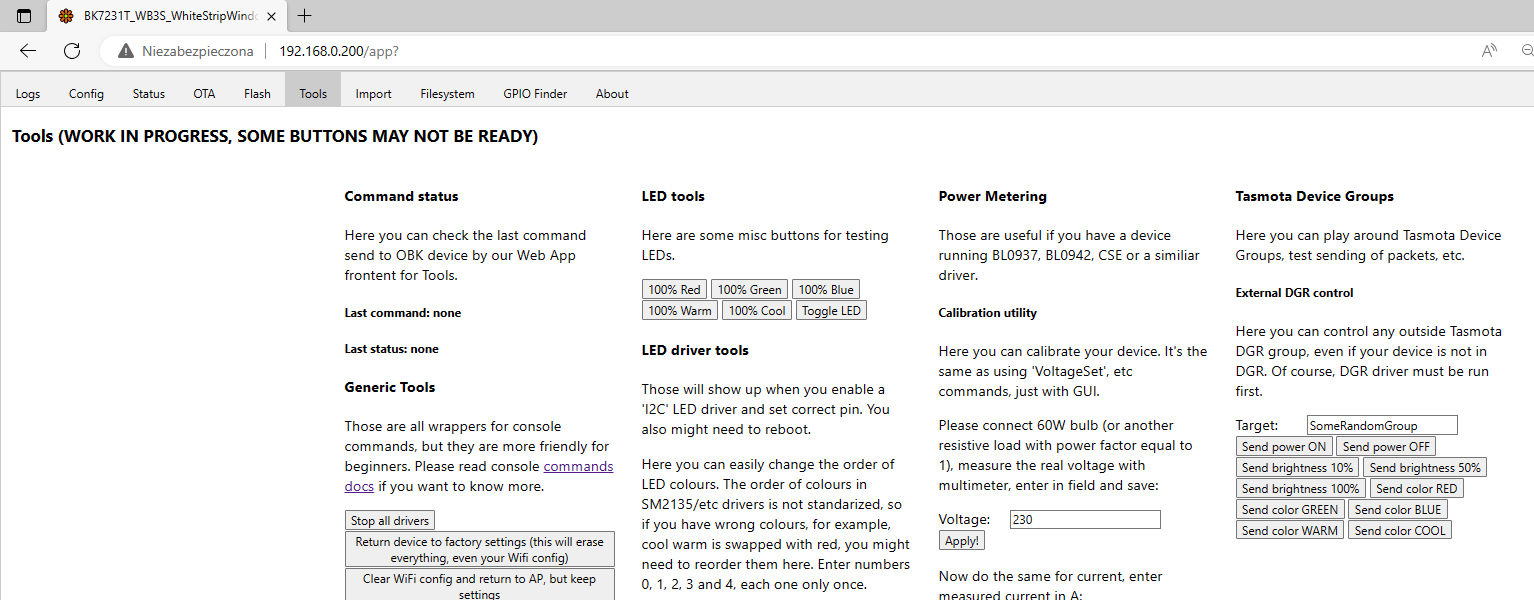Go to the Status tab
The image size is (1534, 600).
(x=148, y=94)
